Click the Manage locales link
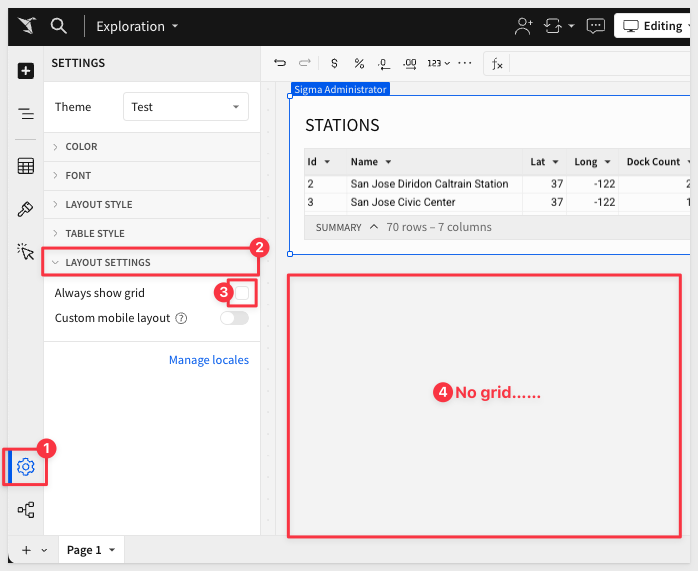The width and height of the screenshot is (698, 571). [x=208, y=360]
